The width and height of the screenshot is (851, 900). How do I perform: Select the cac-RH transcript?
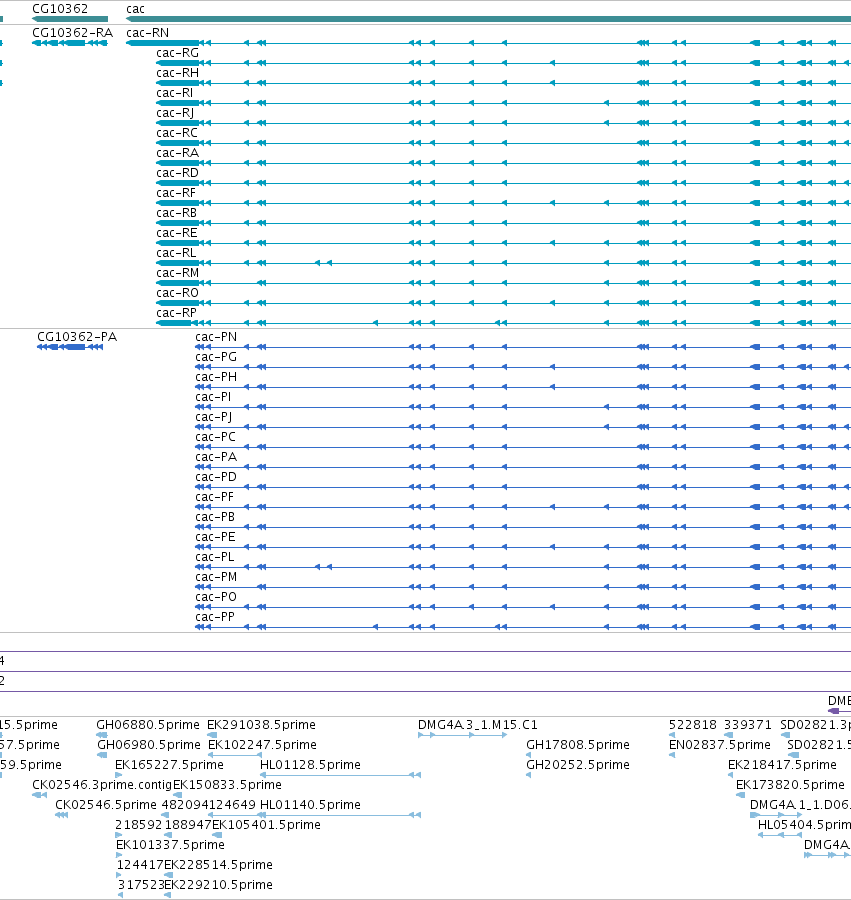click(x=177, y=73)
